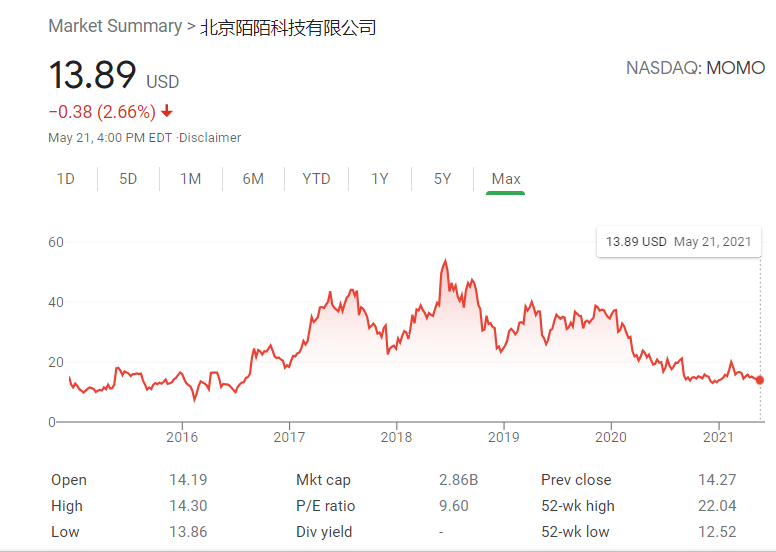Select the YTD range tab
Screen dimensions: 776x552
click(x=316, y=179)
